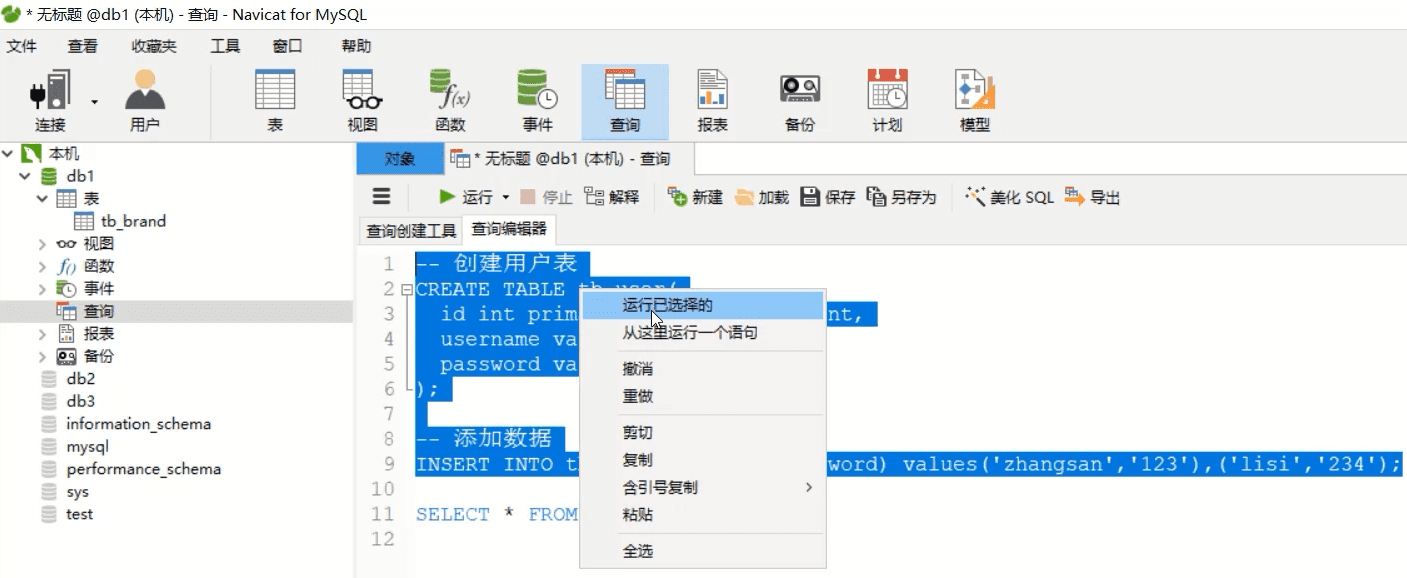Open the 运行 button dropdown arrow

pos(506,198)
